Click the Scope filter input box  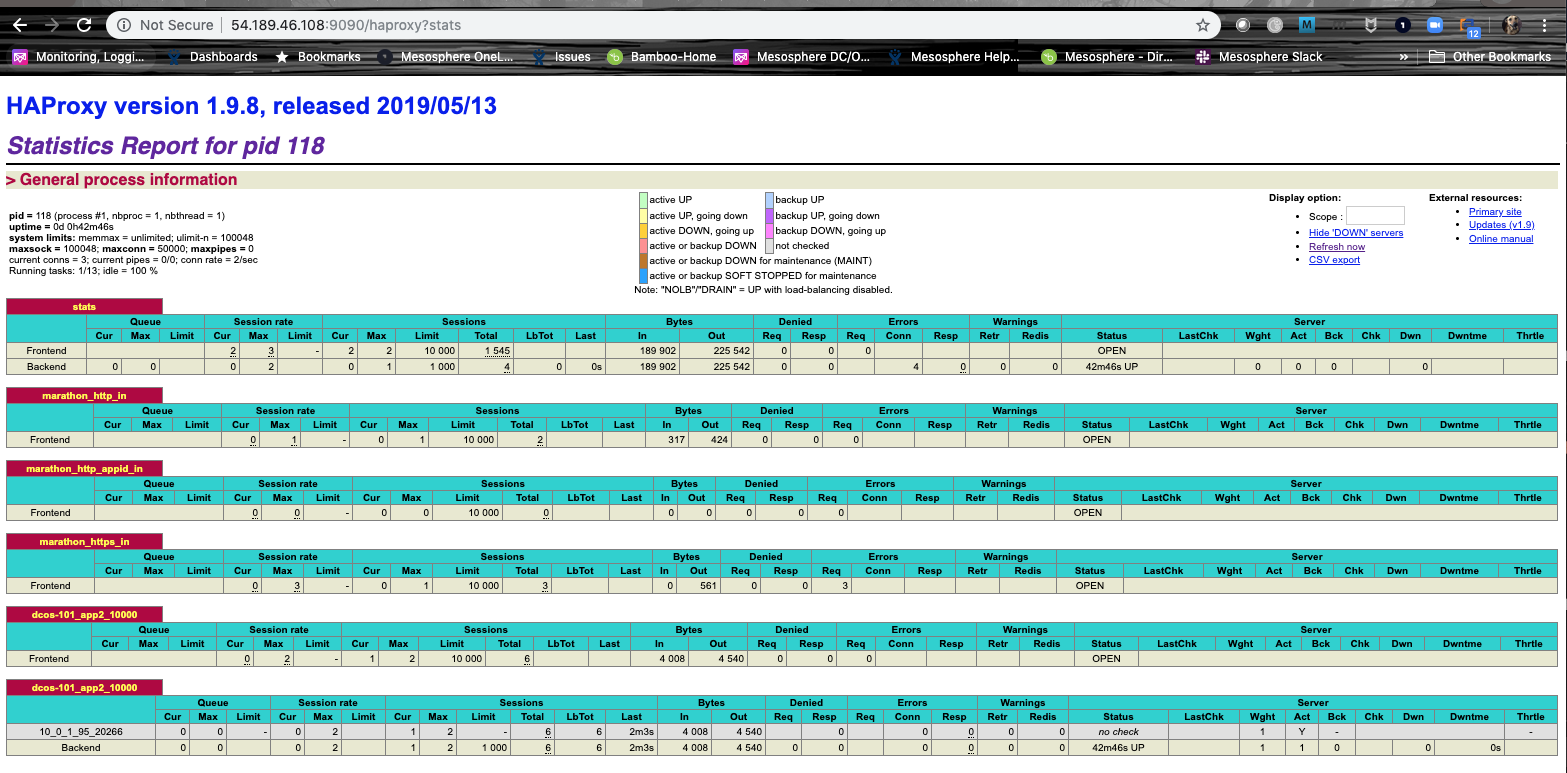click(1375, 216)
